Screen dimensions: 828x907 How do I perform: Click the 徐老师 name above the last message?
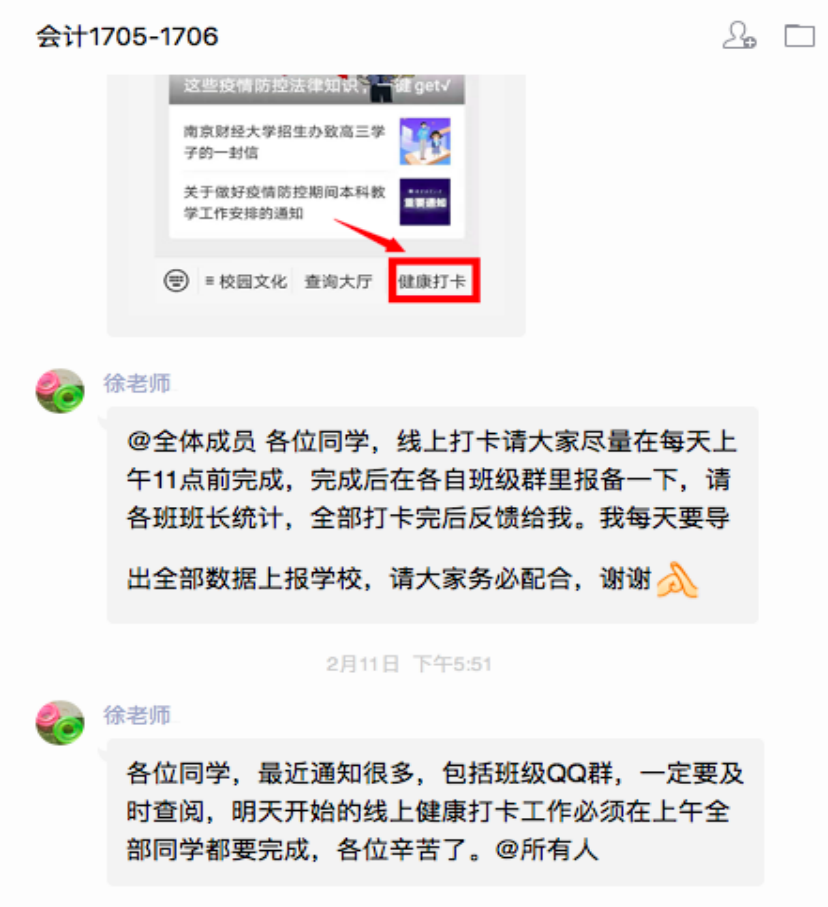click(137, 716)
